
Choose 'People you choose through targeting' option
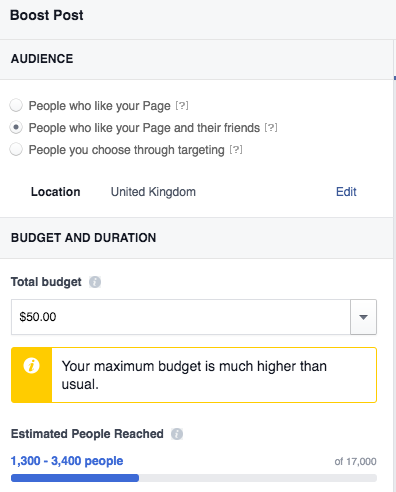[x=16, y=149]
